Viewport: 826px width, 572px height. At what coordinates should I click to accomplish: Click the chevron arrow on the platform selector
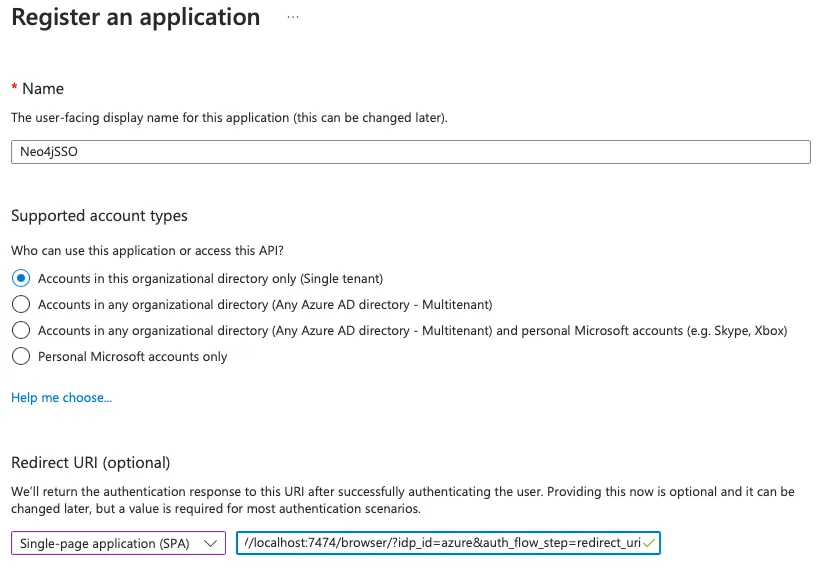coord(210,543)
